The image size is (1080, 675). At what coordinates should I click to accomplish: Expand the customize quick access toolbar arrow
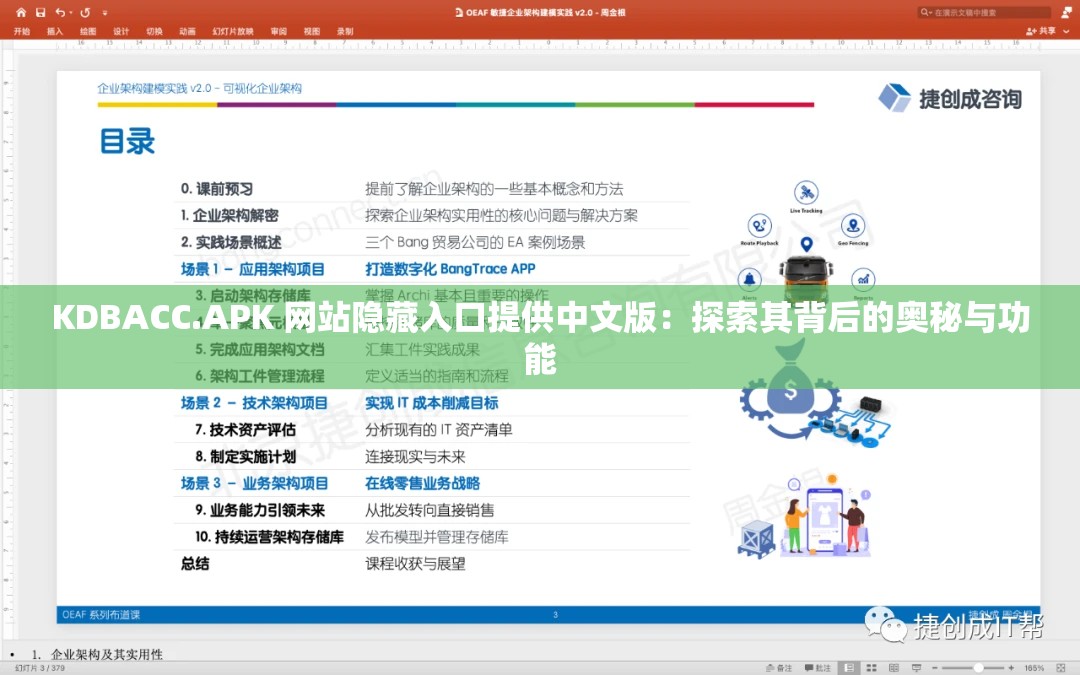(x=105, y=13)
